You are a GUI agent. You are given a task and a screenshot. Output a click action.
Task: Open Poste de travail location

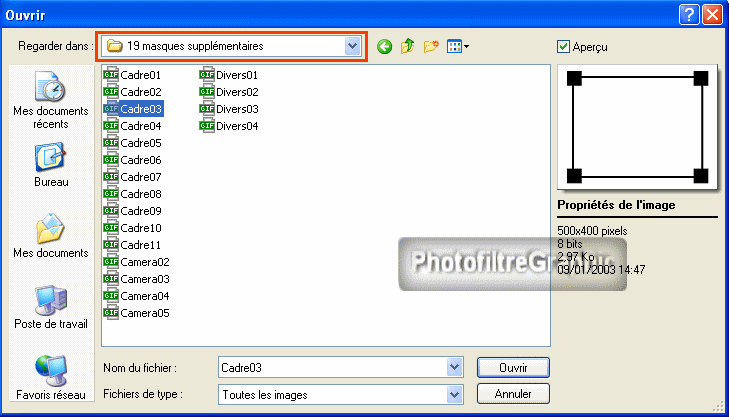(x=50, y=308)
